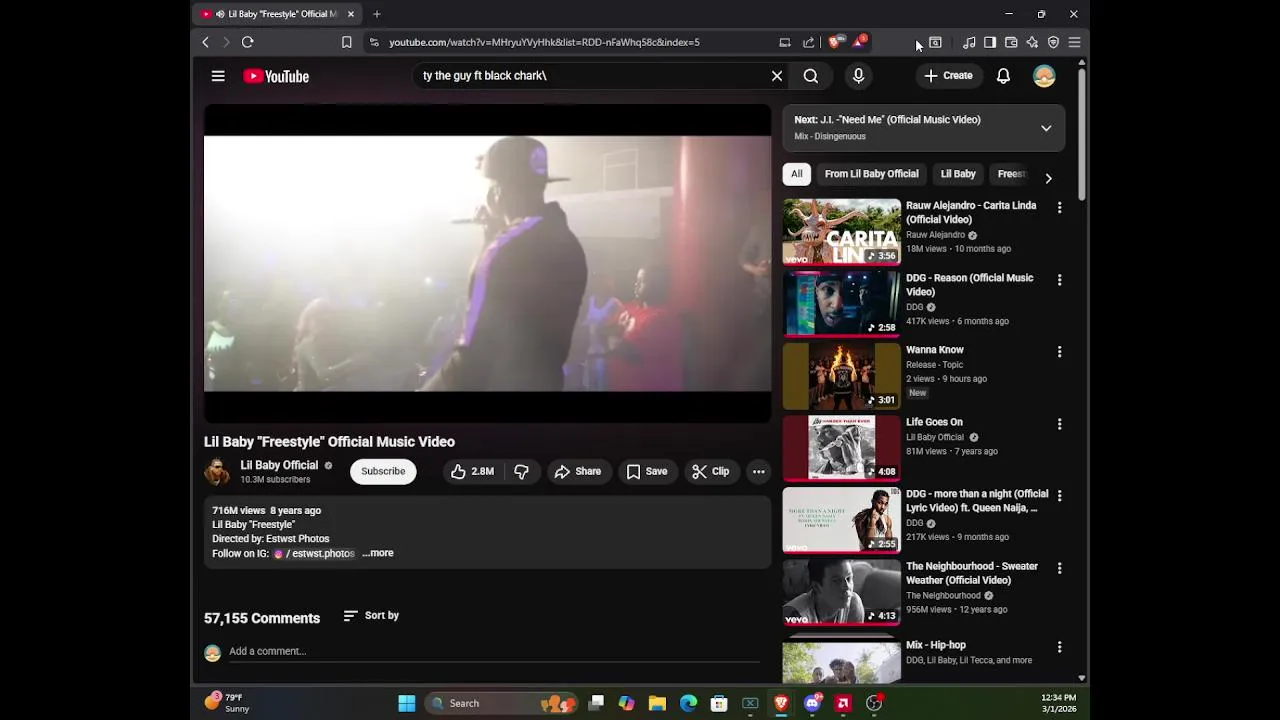Open the Lil Baby Official channel name

pos(279,465)
